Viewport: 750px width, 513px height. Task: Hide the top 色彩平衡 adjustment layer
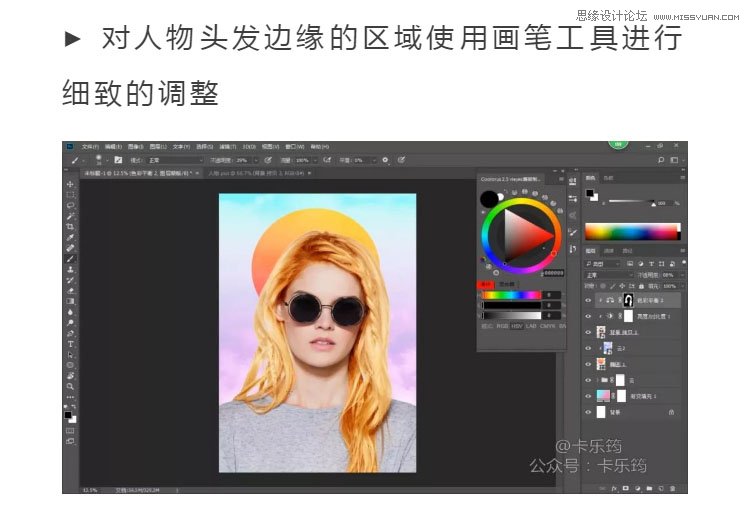click(588, 299)
